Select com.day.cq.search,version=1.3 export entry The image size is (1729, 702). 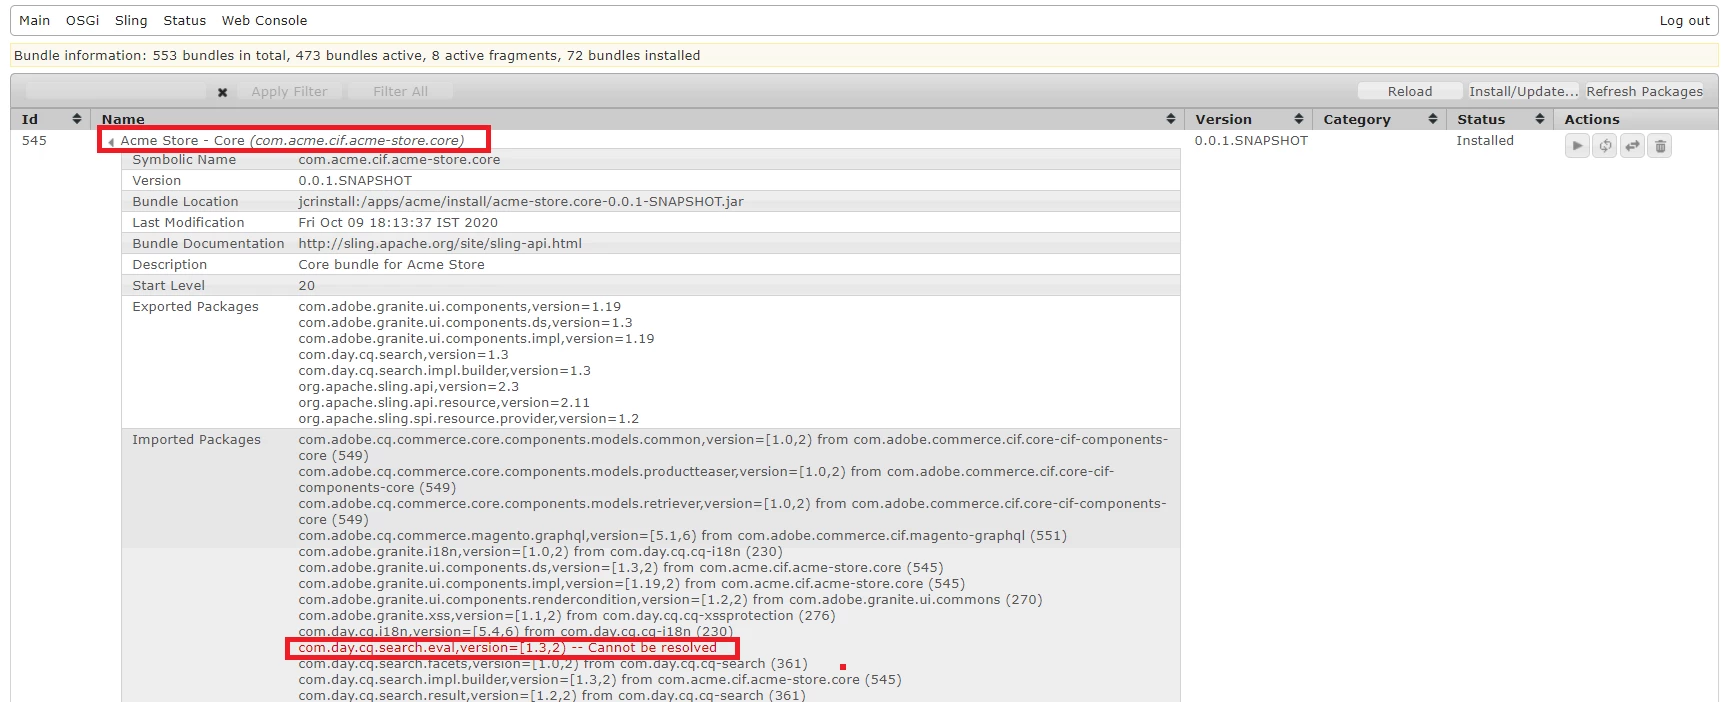403,355
